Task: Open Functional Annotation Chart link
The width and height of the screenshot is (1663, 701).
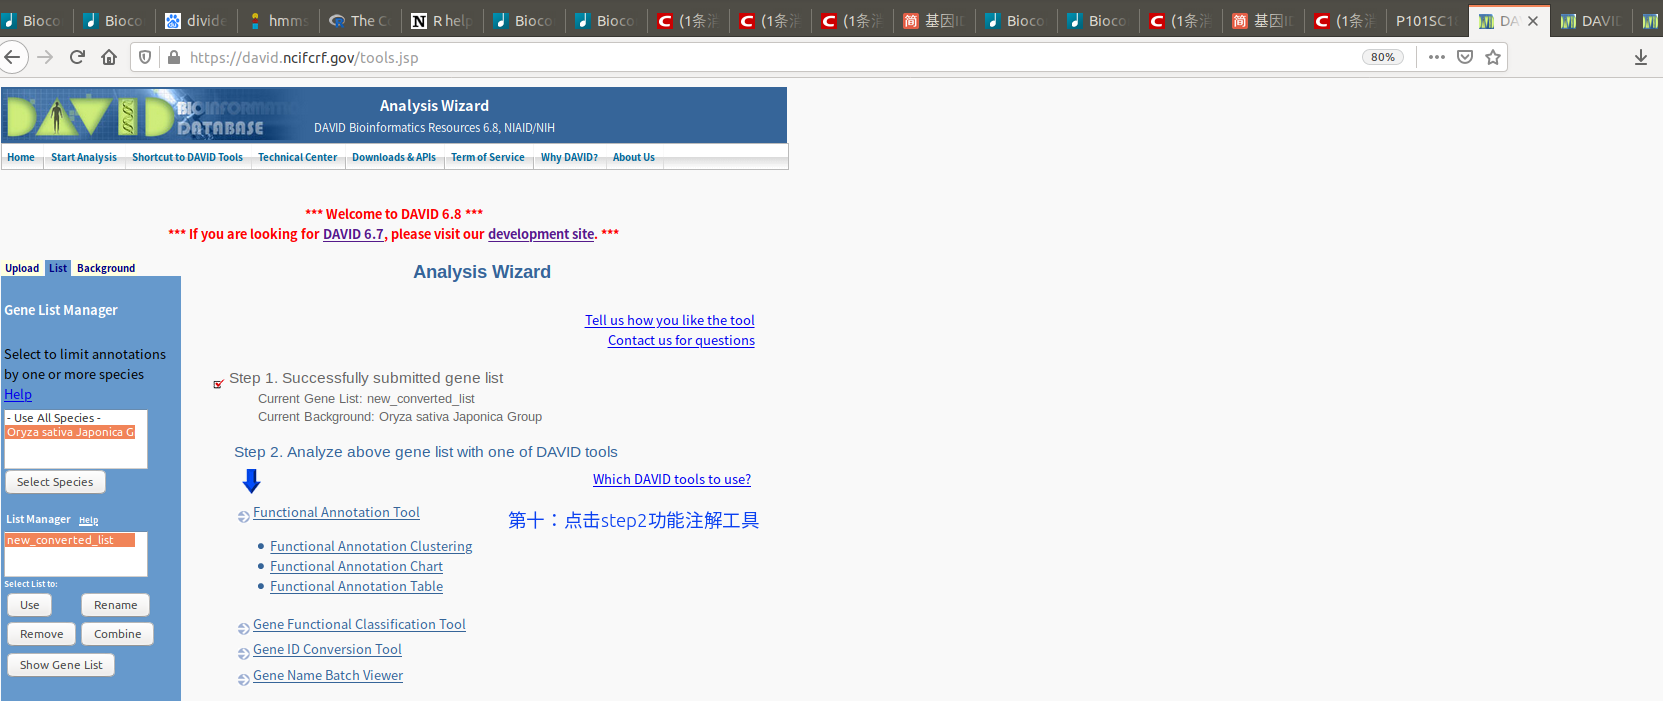Action: [x=356, y=566]
